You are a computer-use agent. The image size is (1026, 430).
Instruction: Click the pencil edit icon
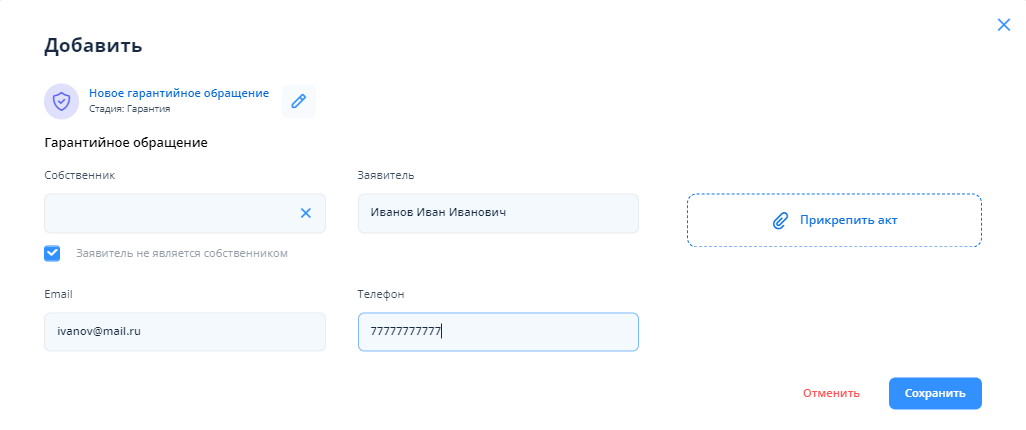[x=298, y=101]
